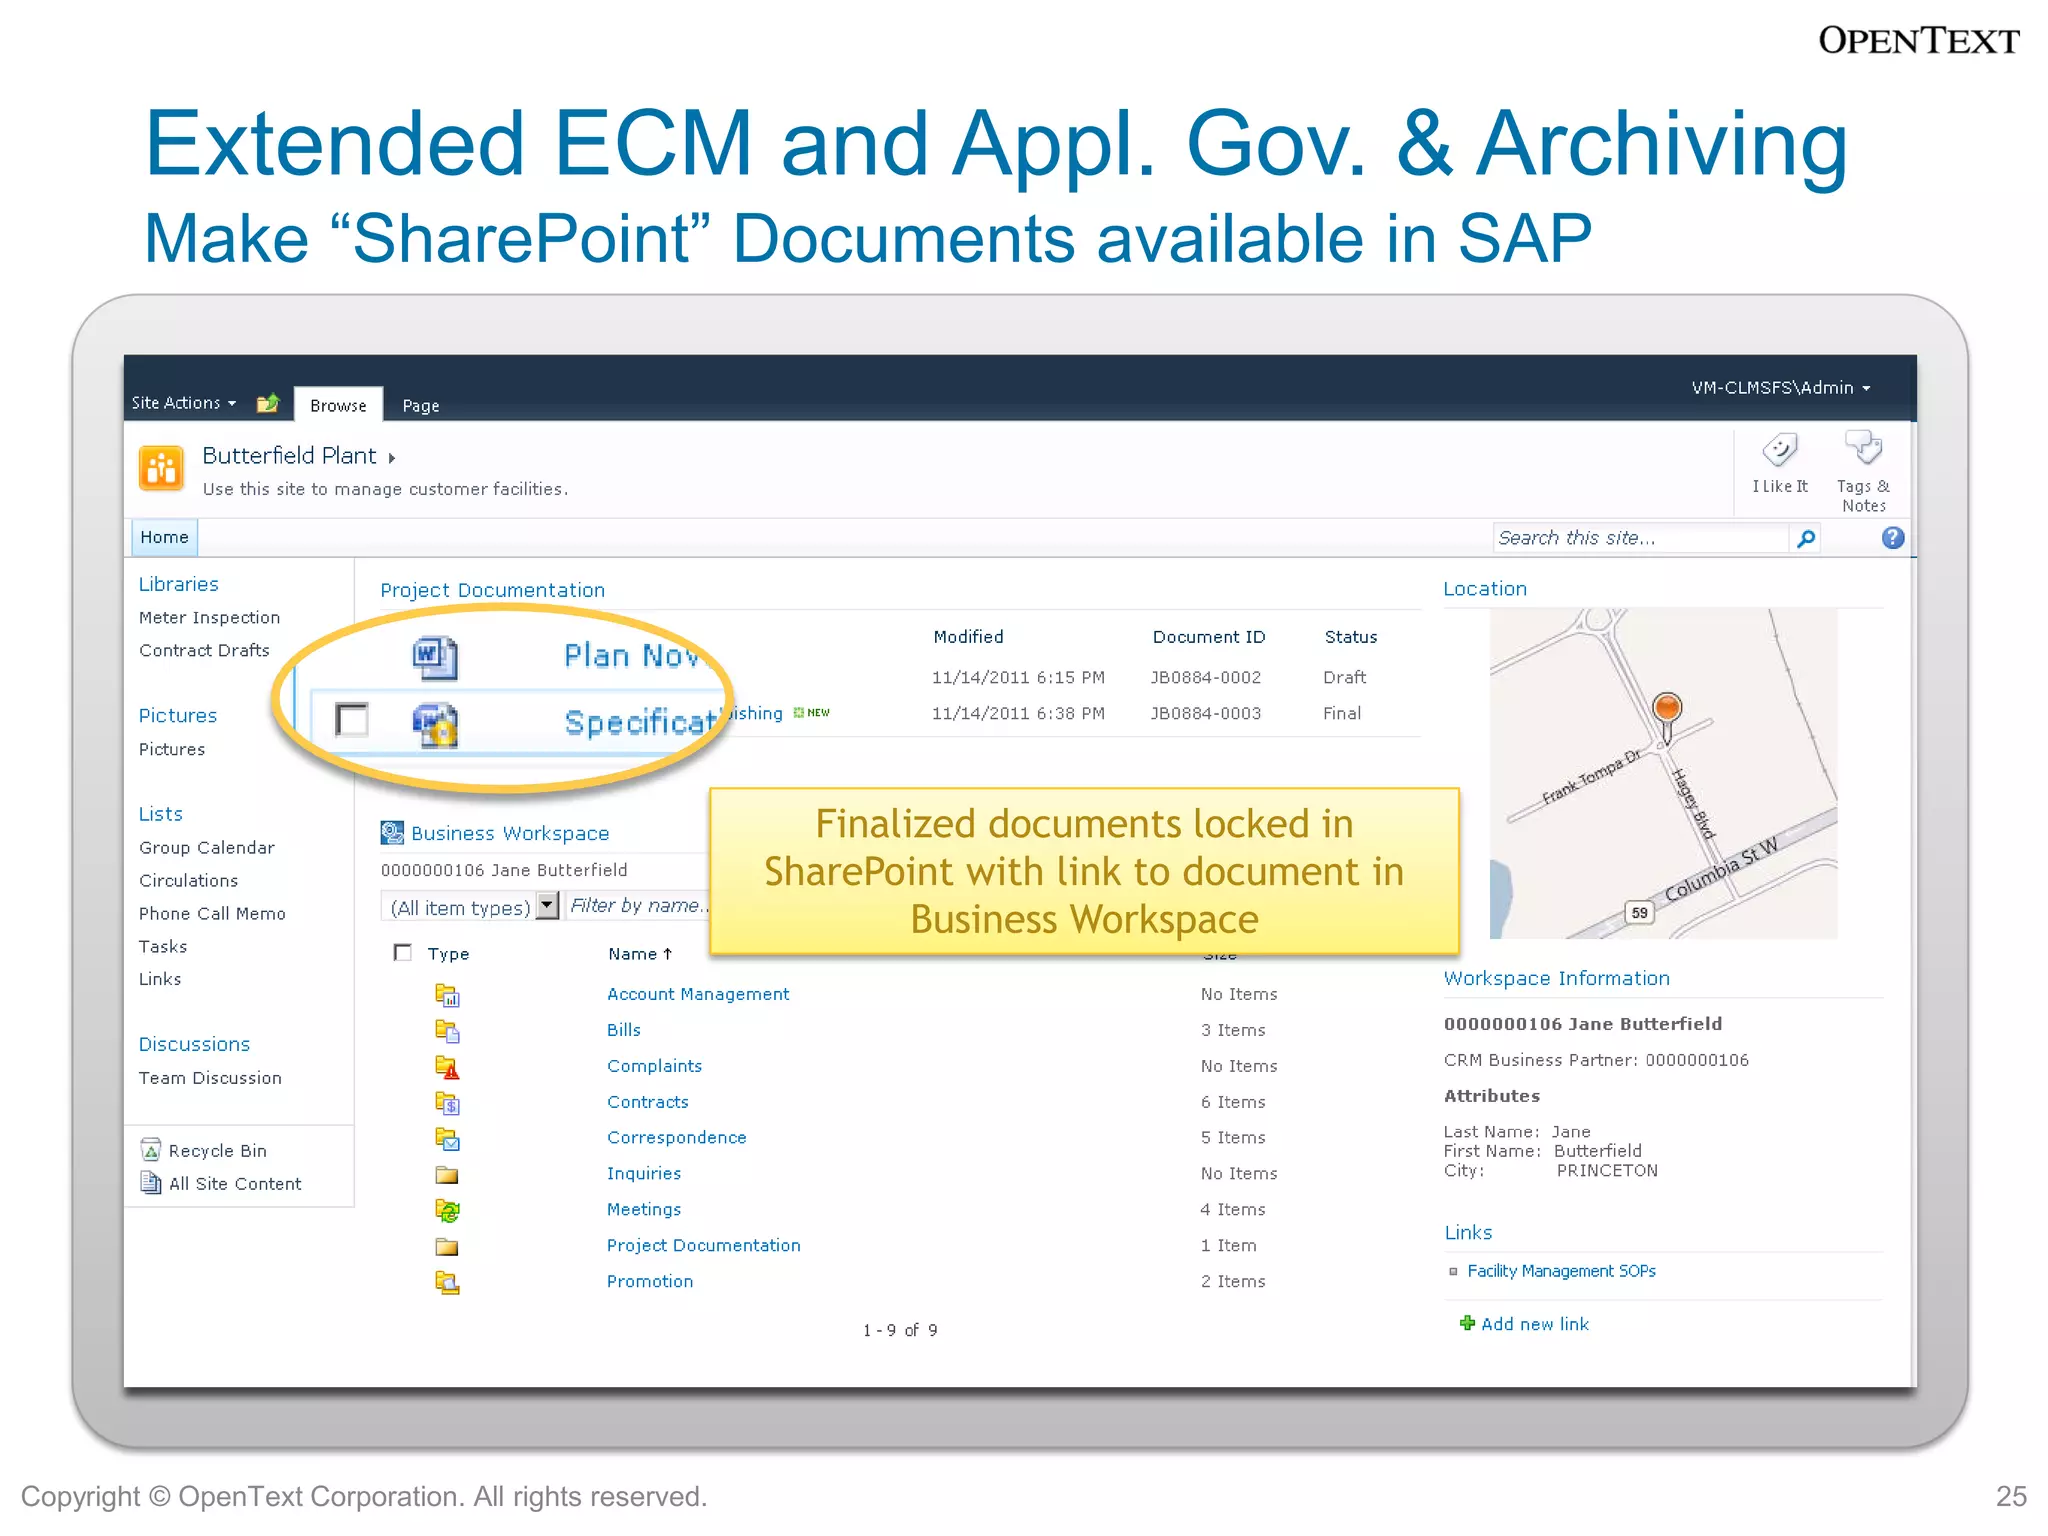Open the Tasks list
Screen dimensions: 2048x1536
point(162,947)
